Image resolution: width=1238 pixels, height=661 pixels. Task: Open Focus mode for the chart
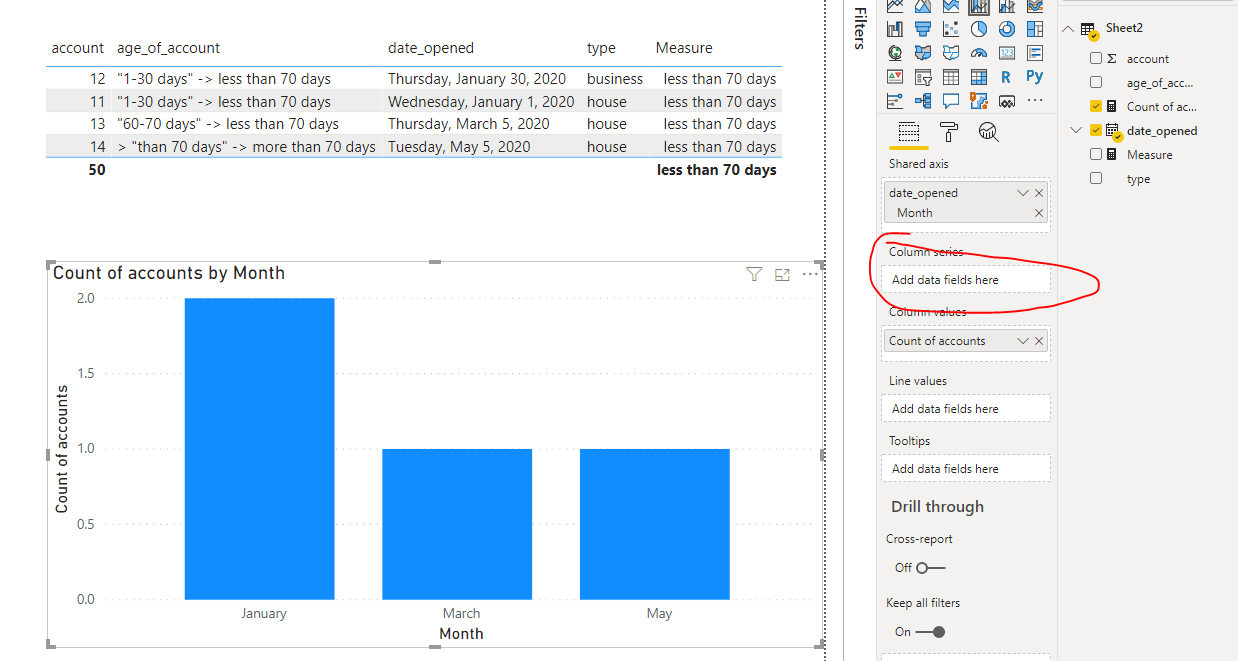(783, 275)
